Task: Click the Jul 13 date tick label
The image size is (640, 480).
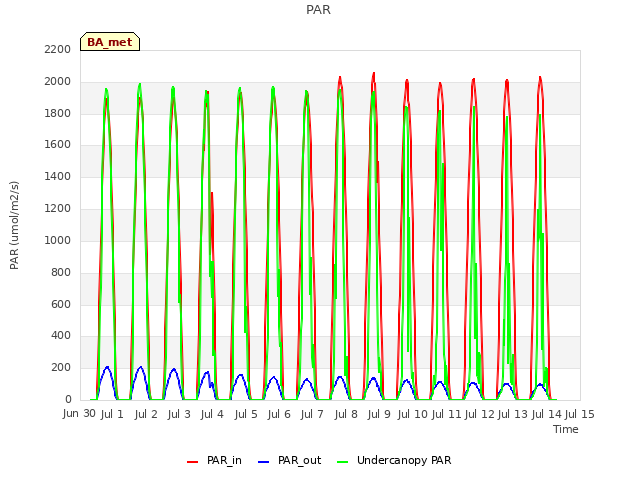Action: point(513,414)
